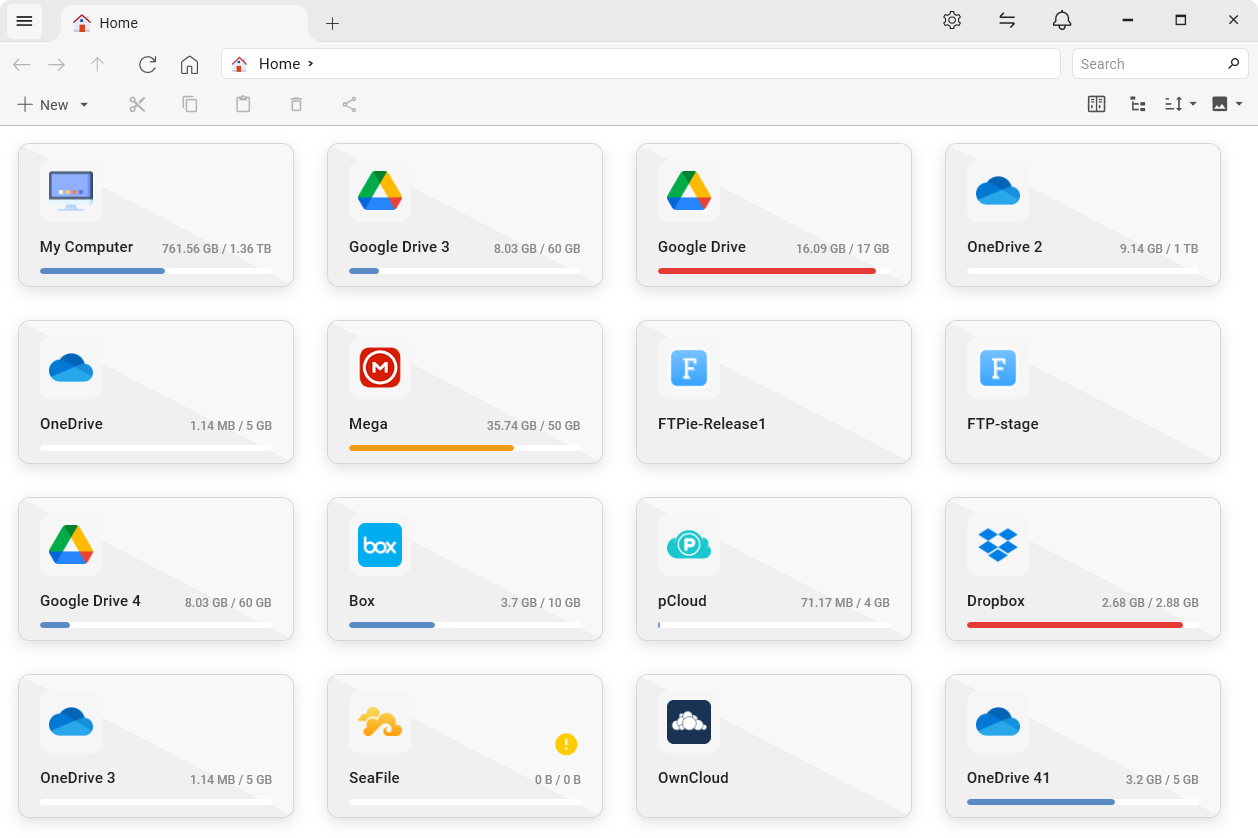Open application settings gear
Image resolution: width=1258 pixels, height=838 pixels.
point(952,20)
